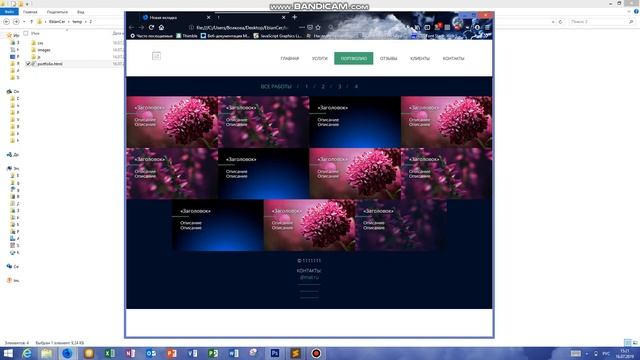Open PowerPoint from the taskbar

point(172,353)
